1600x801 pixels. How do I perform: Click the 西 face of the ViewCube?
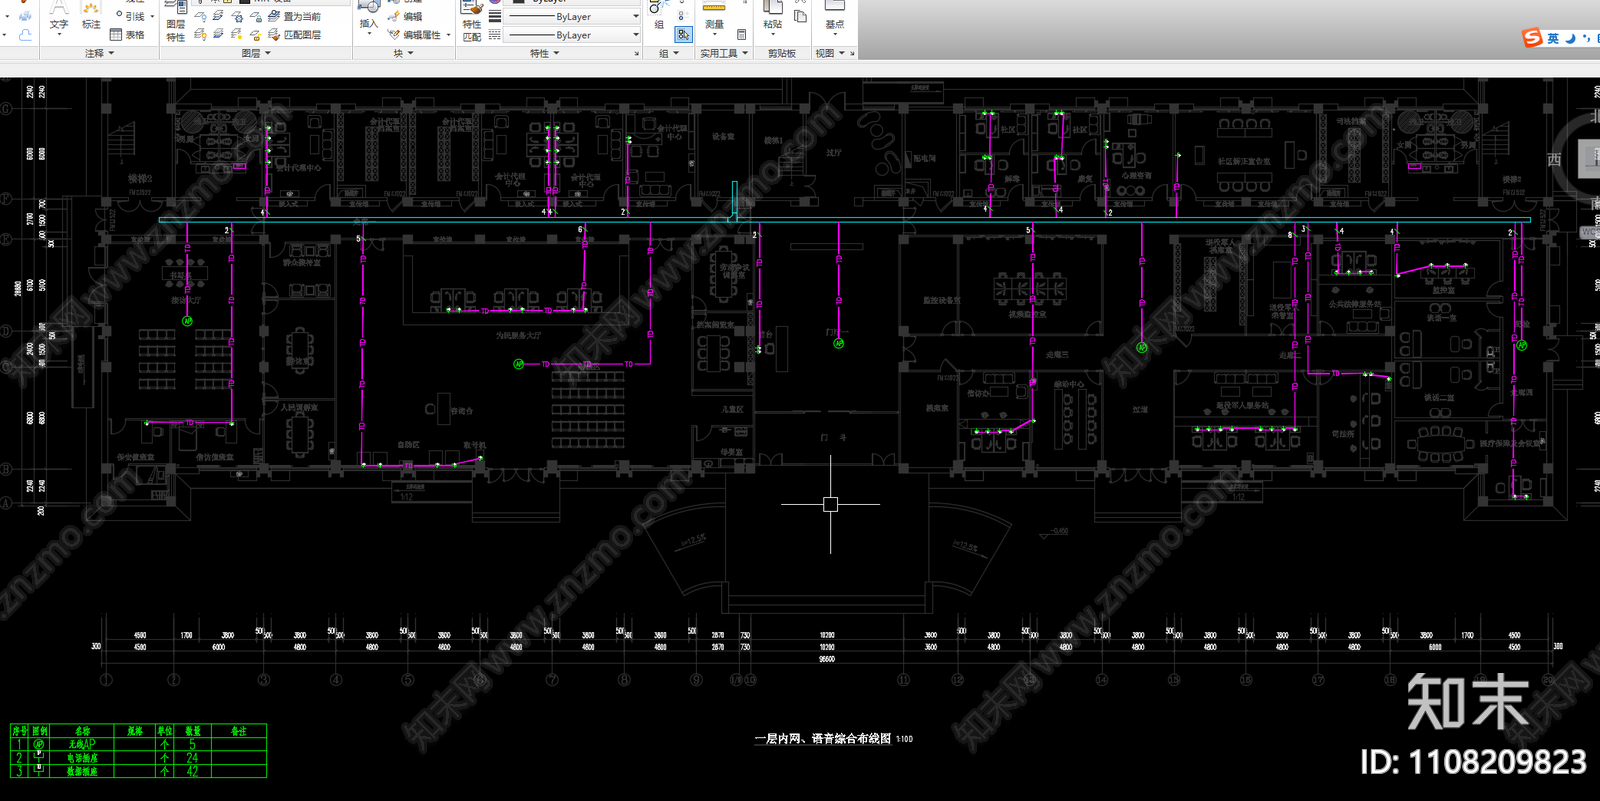tap(1554, 160)
